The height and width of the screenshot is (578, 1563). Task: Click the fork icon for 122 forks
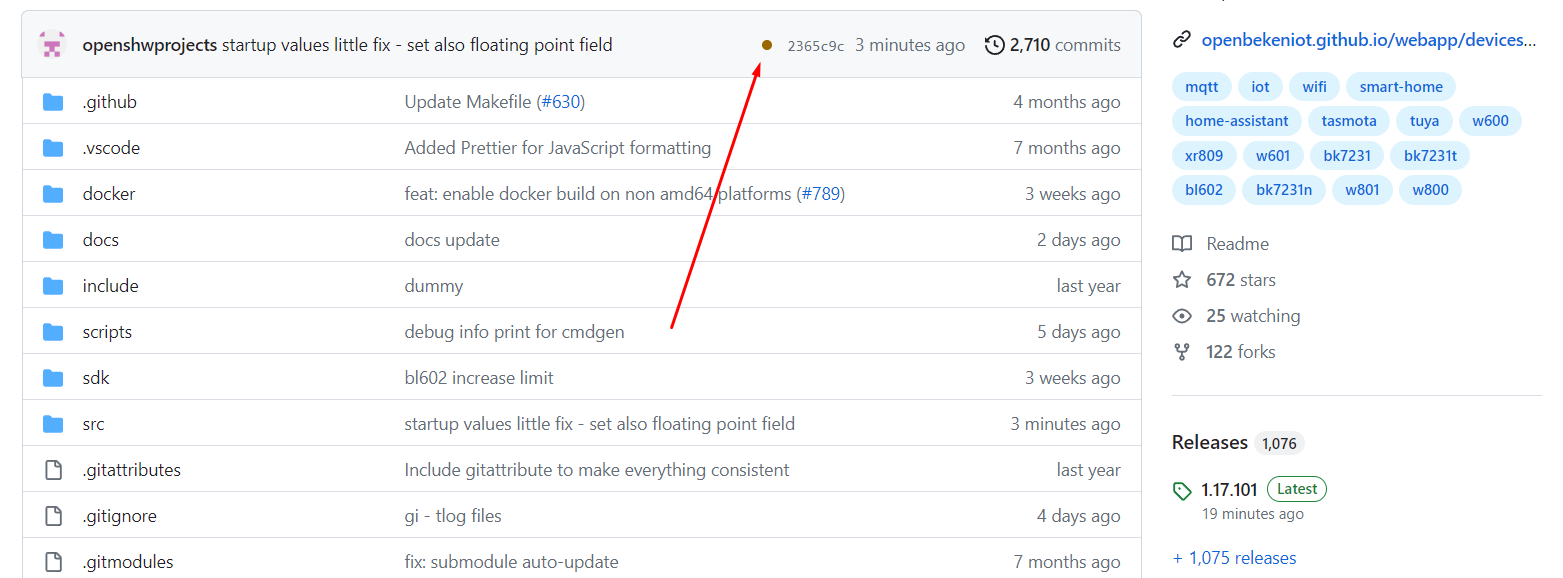pos(1182,352)
